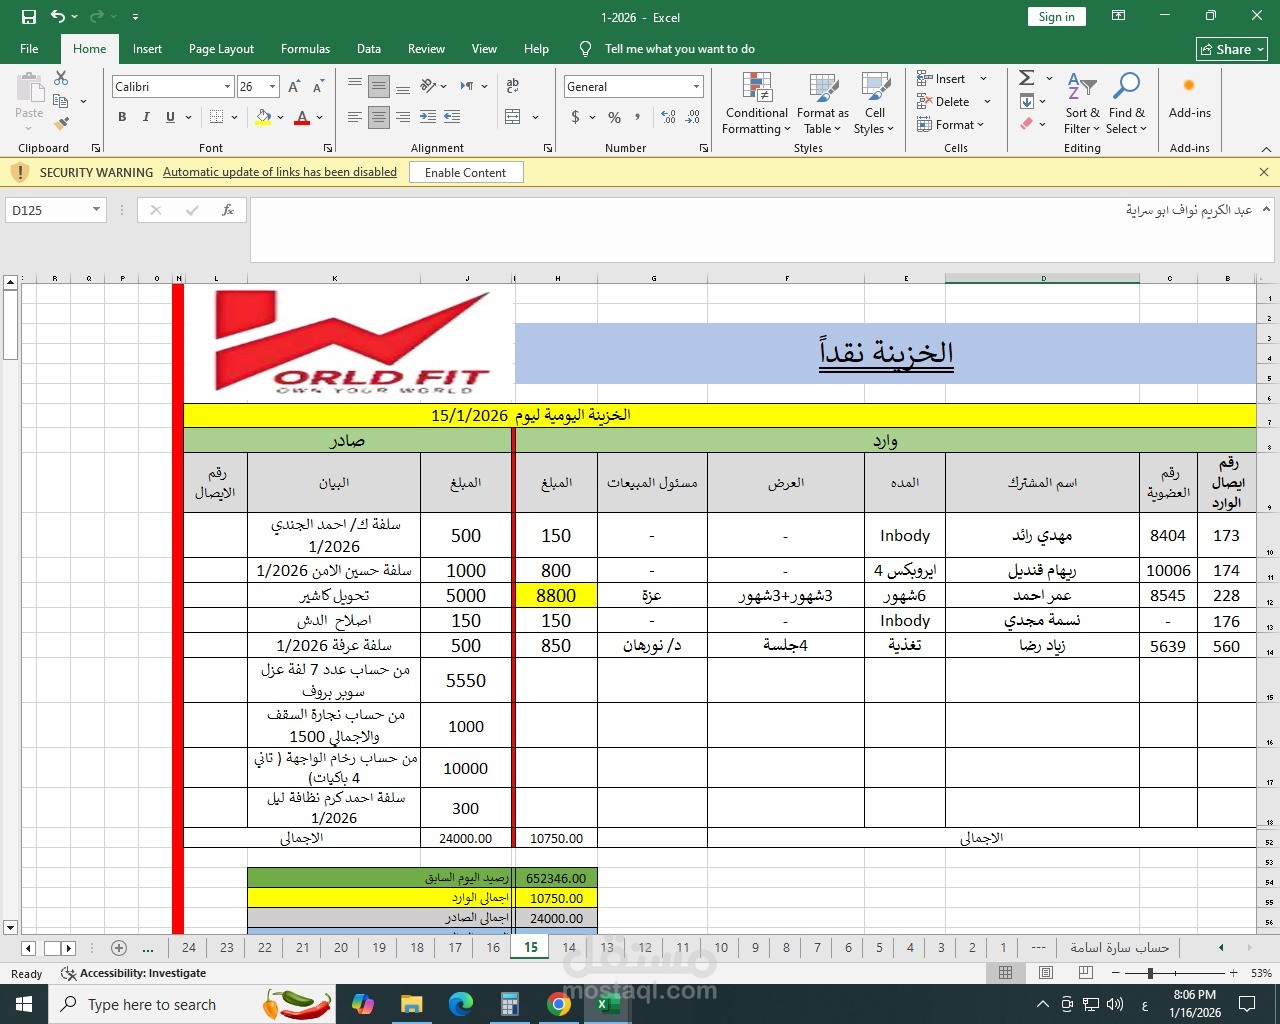Open the Calibri font name dropdown

pyautogui.click(x=228, y=87)
